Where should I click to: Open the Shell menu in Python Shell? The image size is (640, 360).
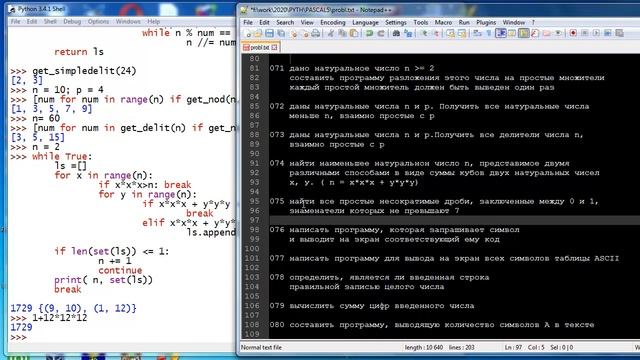[50, 22]
